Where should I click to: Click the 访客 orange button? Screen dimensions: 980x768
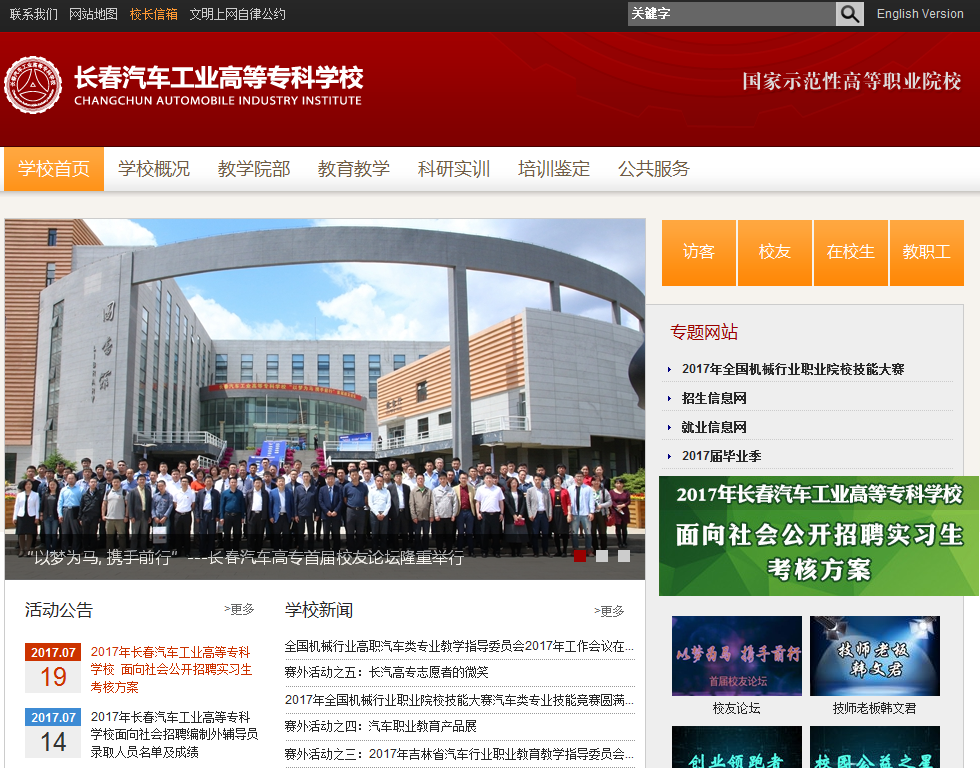point(699,252)
